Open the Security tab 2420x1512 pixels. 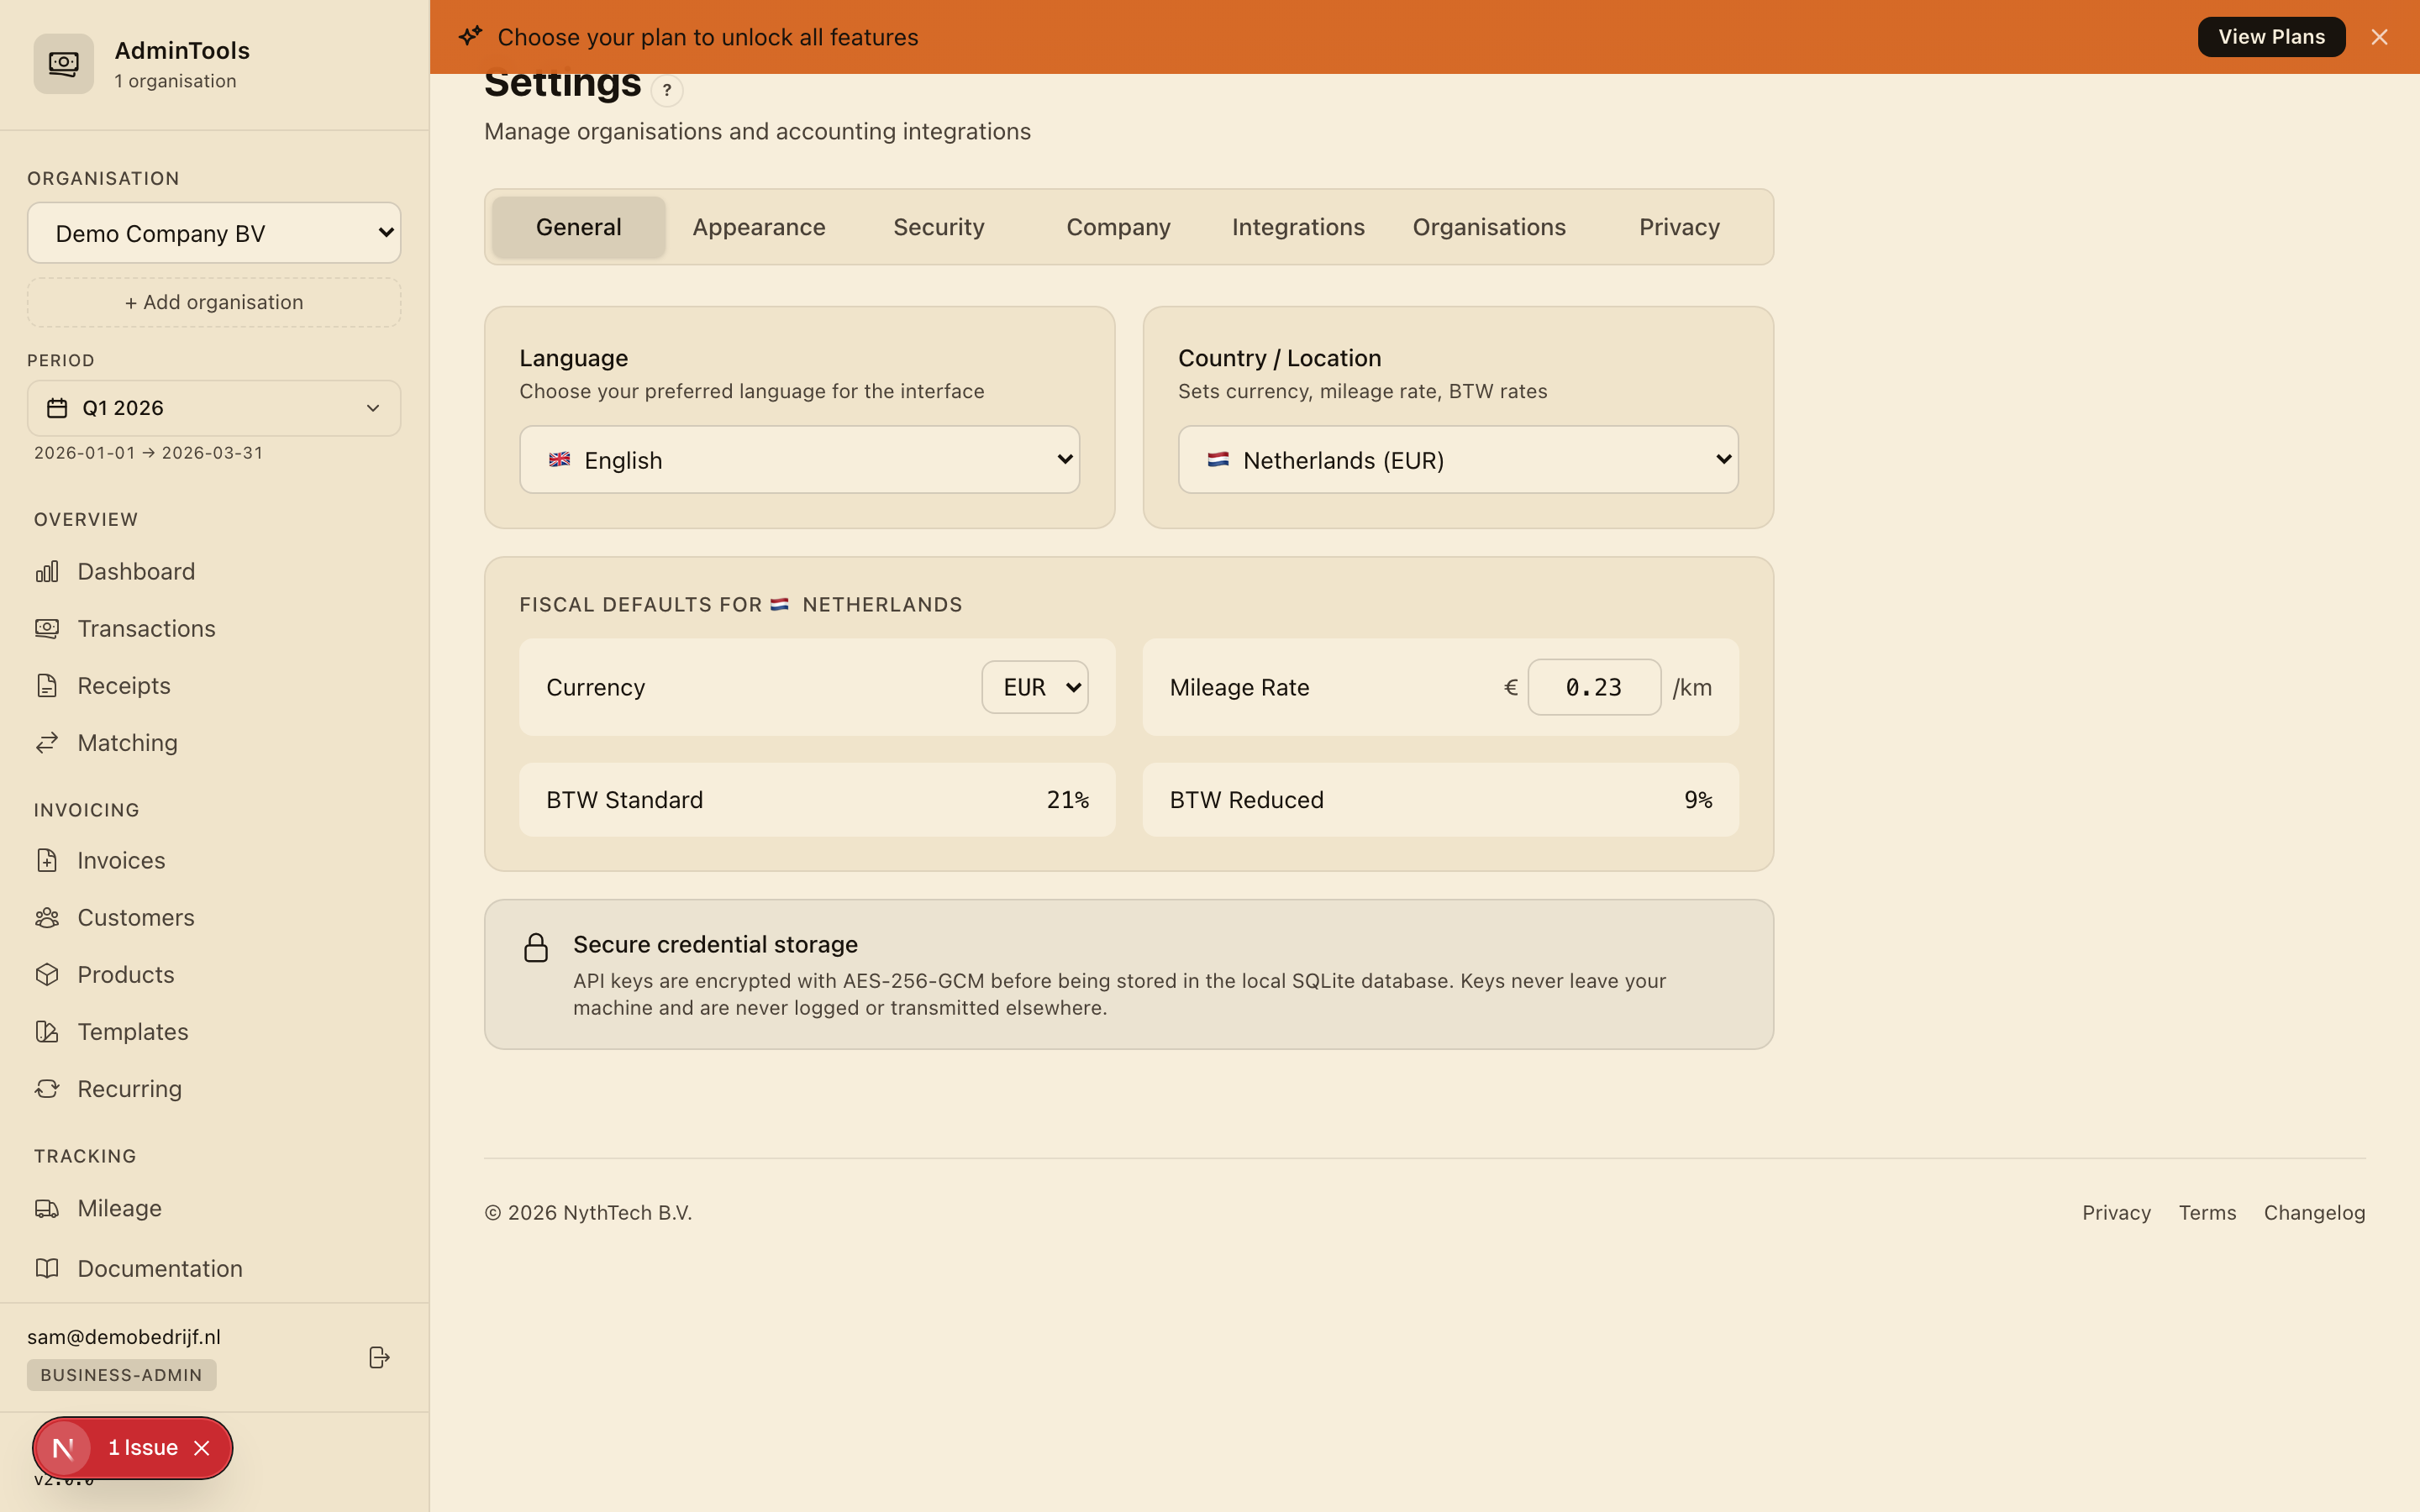938,227
